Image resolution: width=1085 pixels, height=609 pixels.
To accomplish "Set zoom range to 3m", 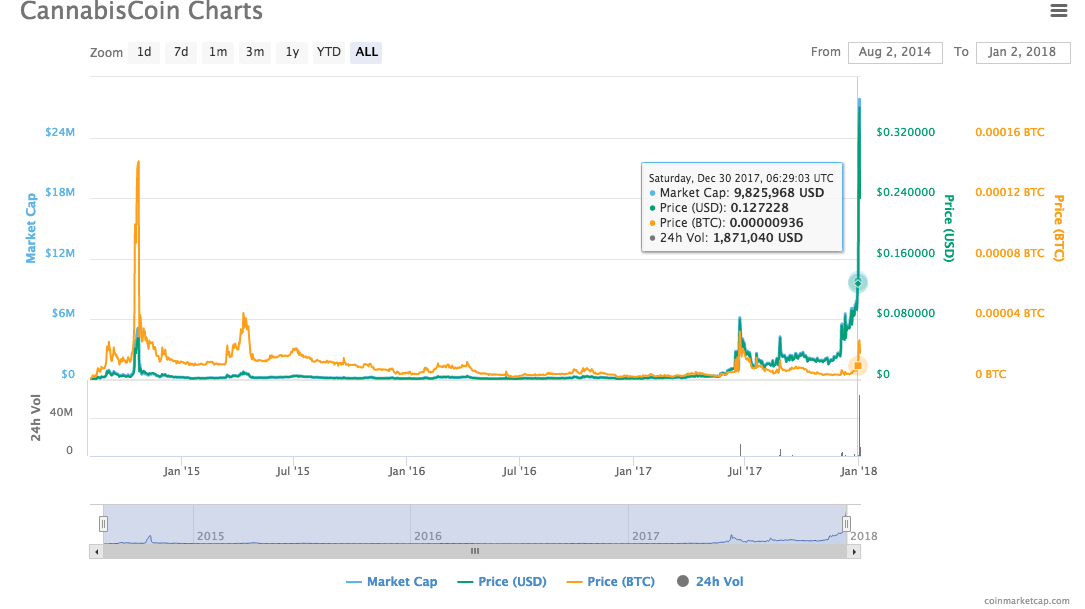I will [x=255, y=52].
